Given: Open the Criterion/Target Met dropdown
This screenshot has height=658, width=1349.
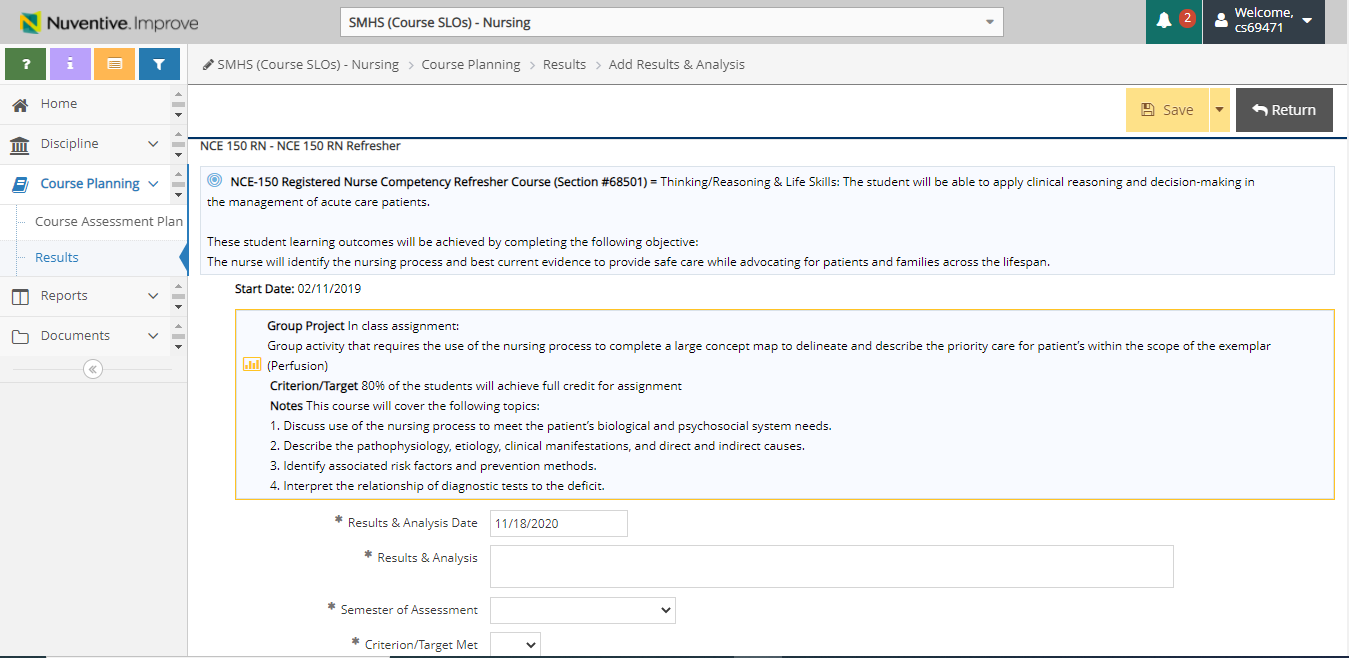Looking at the screenshot, I should [515, 645].
